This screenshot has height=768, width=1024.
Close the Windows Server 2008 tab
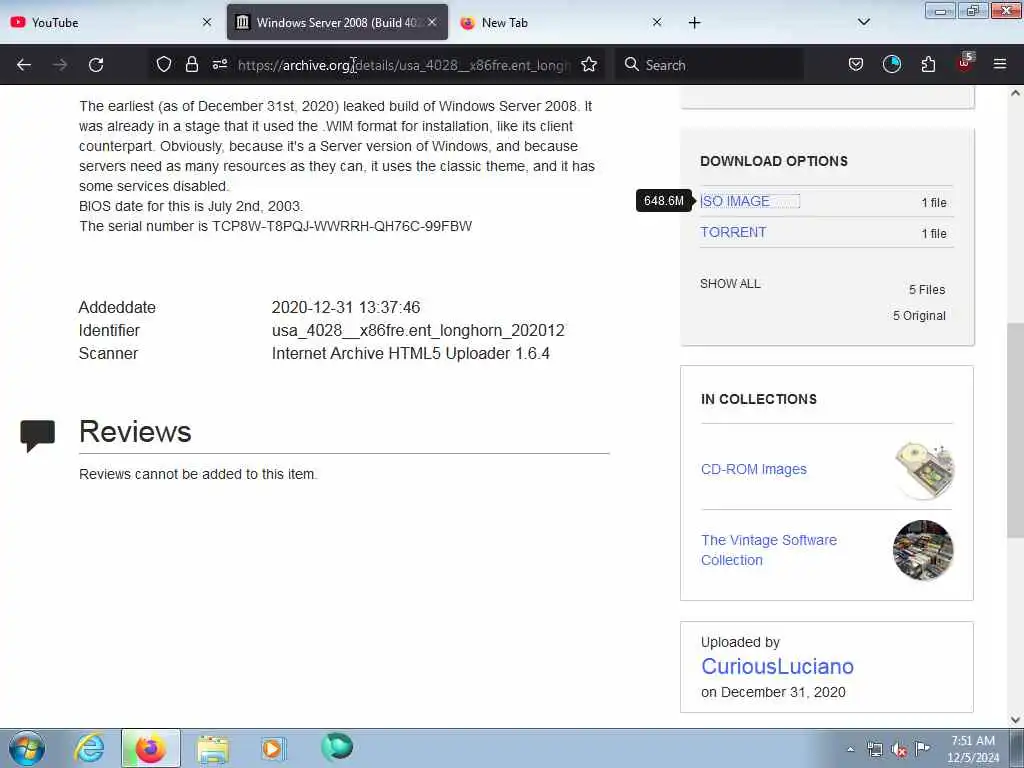pos(432,23)
